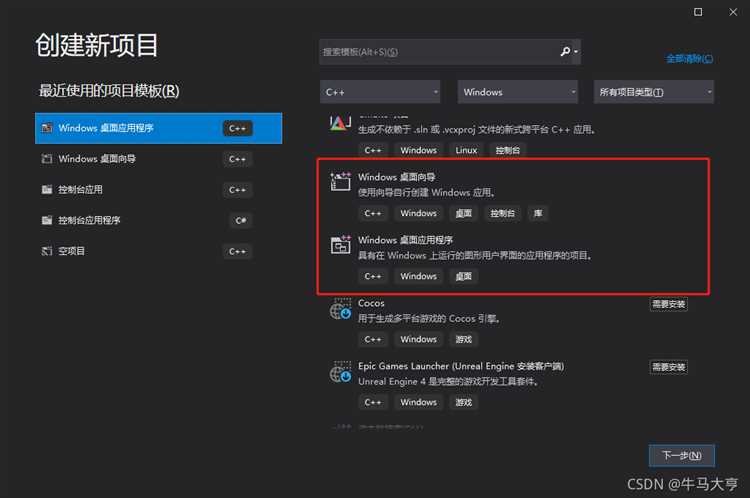750x498 pixels.
Task: Click the Windows 桌面向导 icon in recent templates
Action: click(x=47, y=158)
